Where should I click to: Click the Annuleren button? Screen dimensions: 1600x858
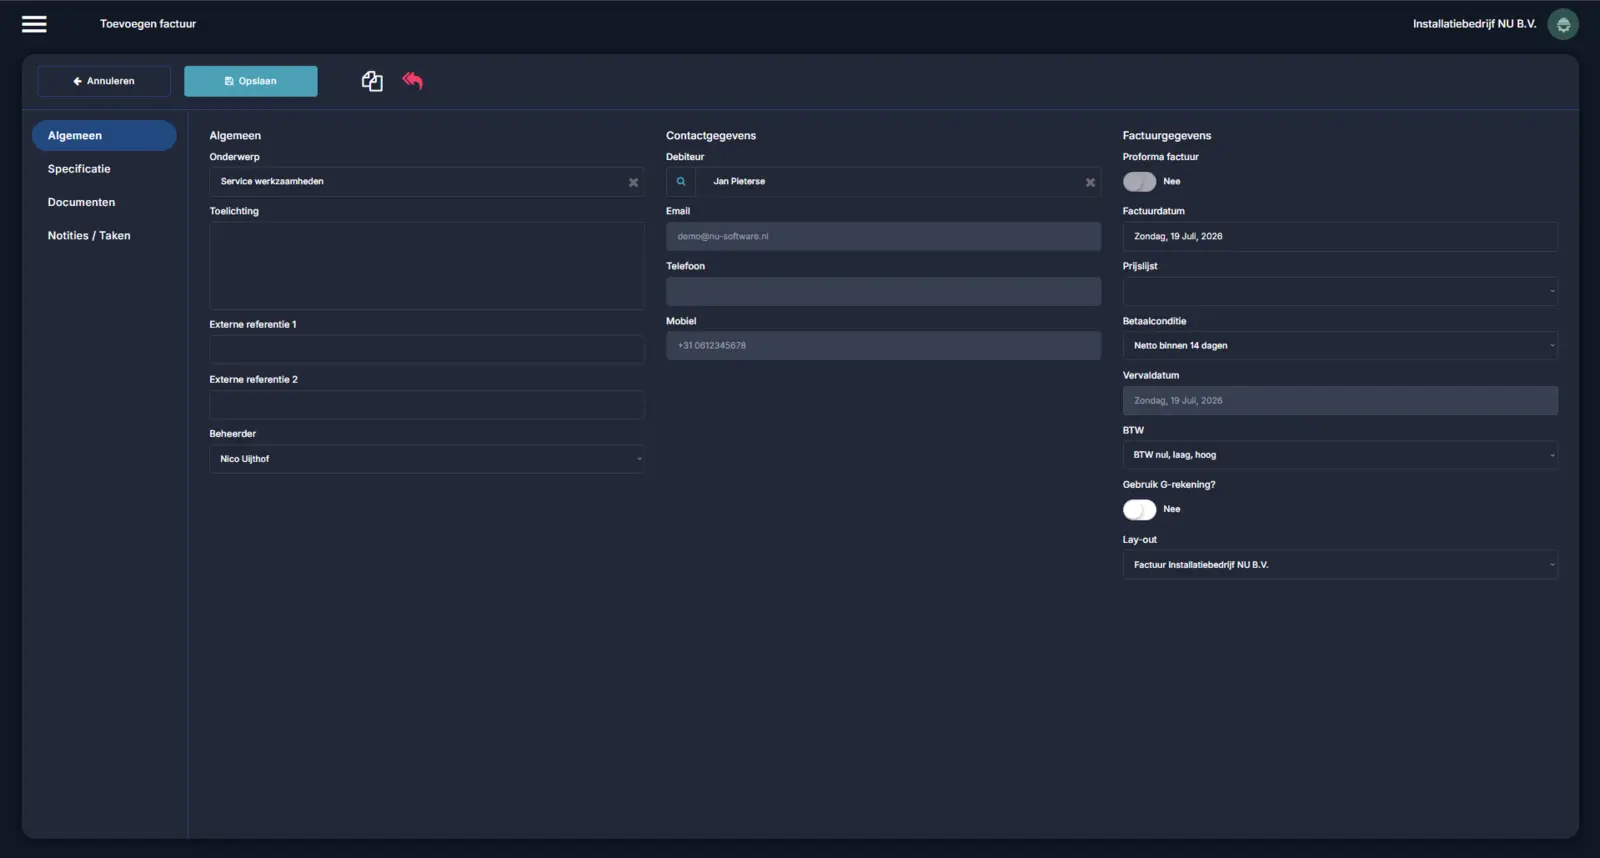104,81
